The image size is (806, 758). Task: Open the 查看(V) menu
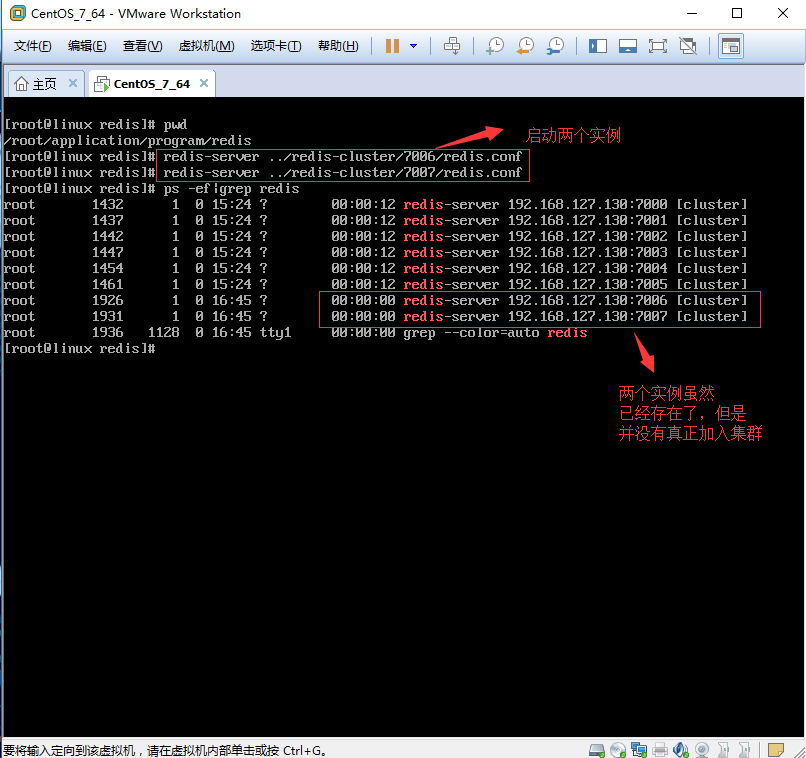pos(142,46)
